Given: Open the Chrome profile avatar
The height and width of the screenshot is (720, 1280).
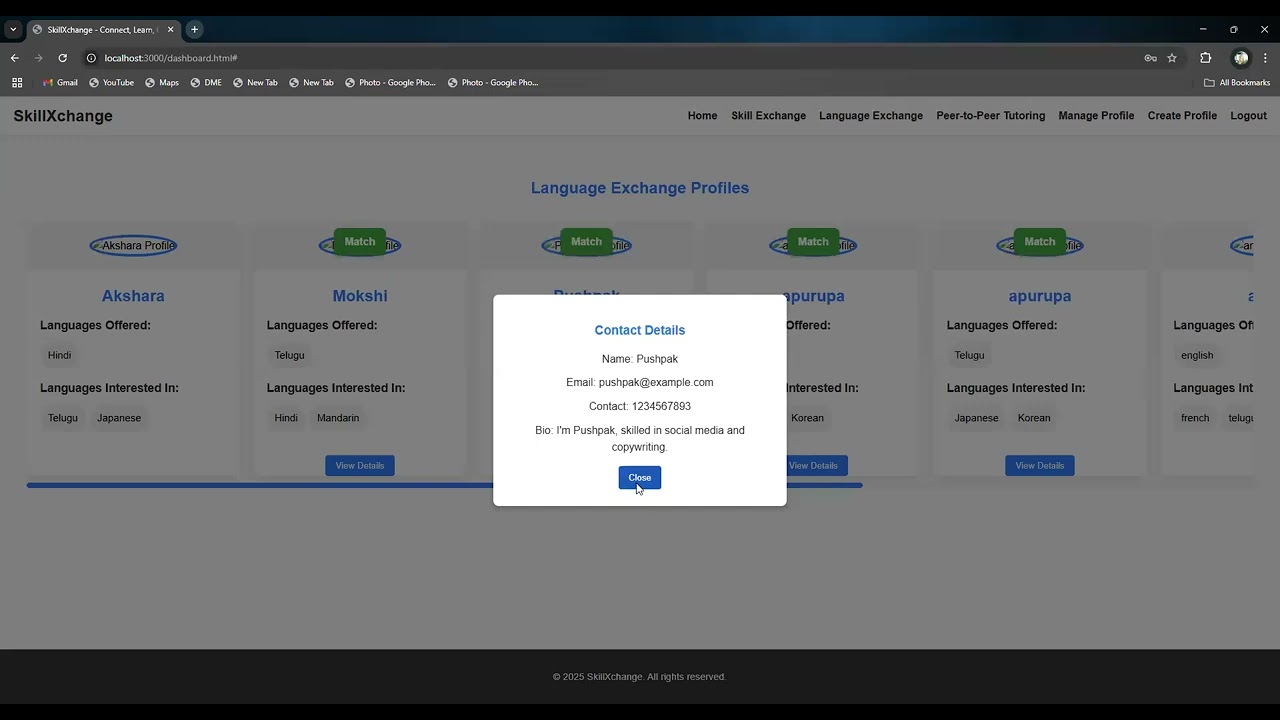Looking at the screenshot, I should pyautogui.click(x=1241, y=58).
